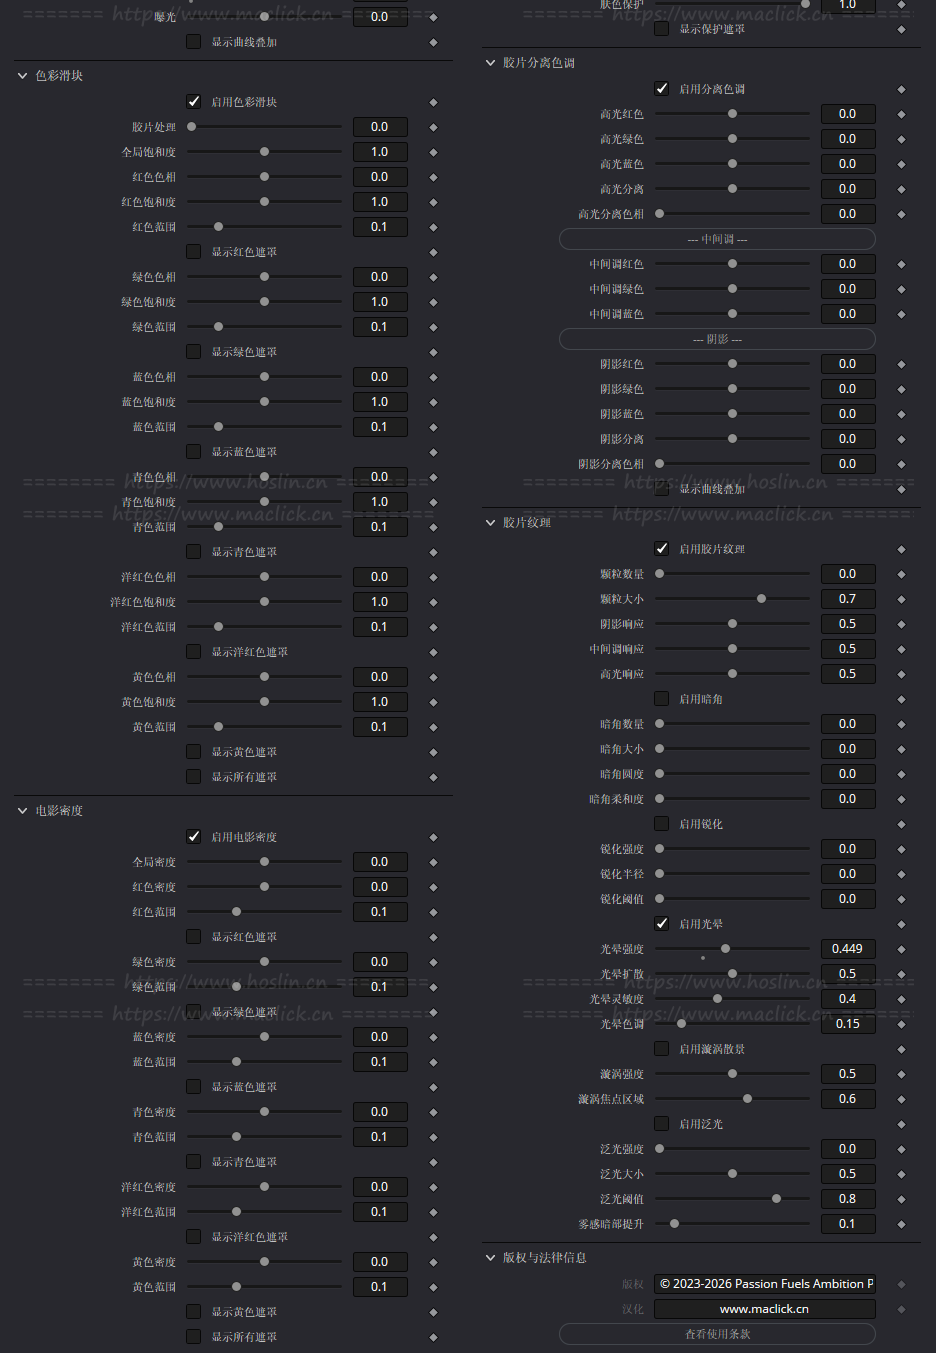Collapse the 版权与法律信息 section

(490, 1258)
